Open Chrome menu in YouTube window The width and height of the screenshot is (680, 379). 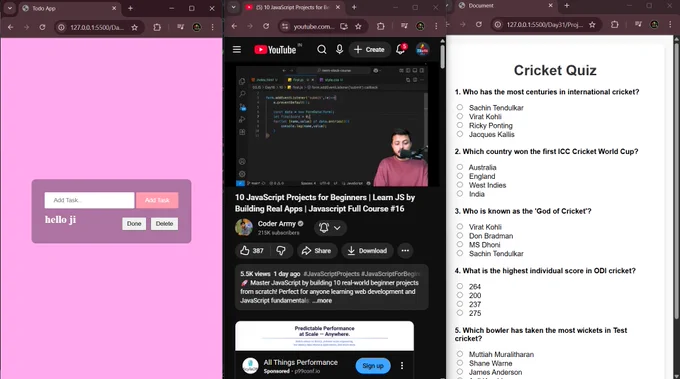tap(436, 26)
